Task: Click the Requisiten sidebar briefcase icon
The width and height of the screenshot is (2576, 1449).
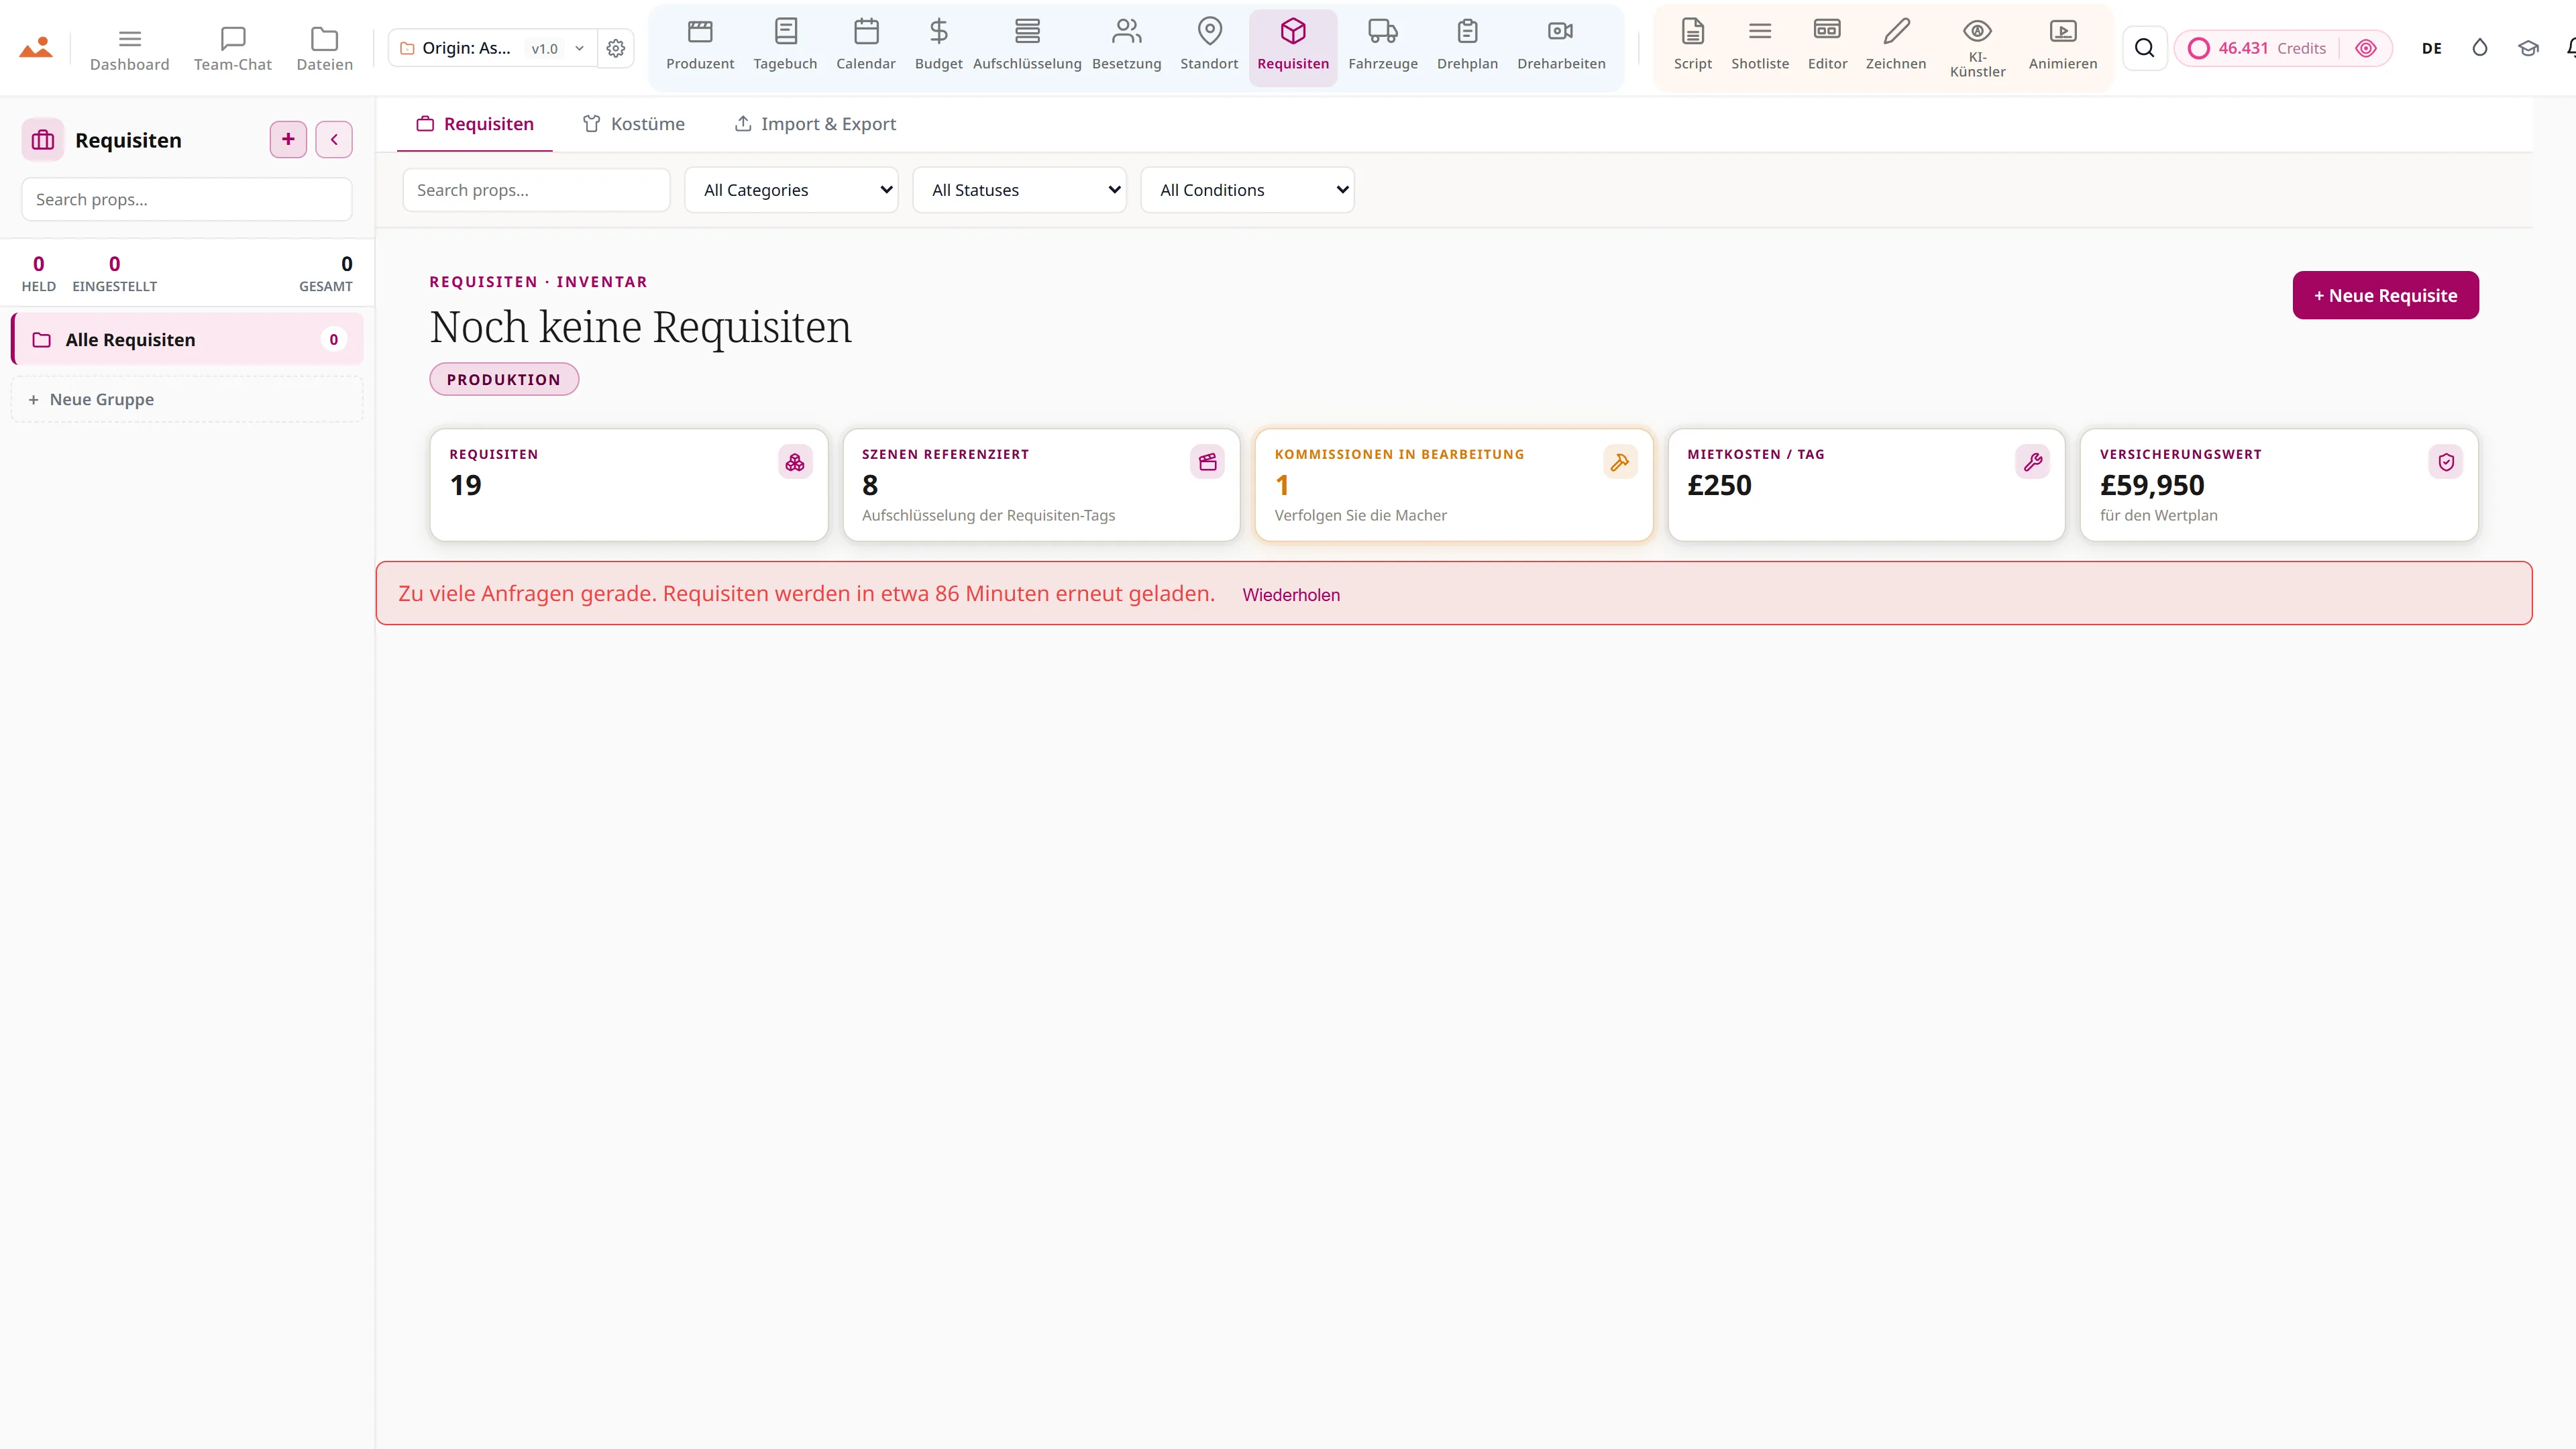Action: 43,140
